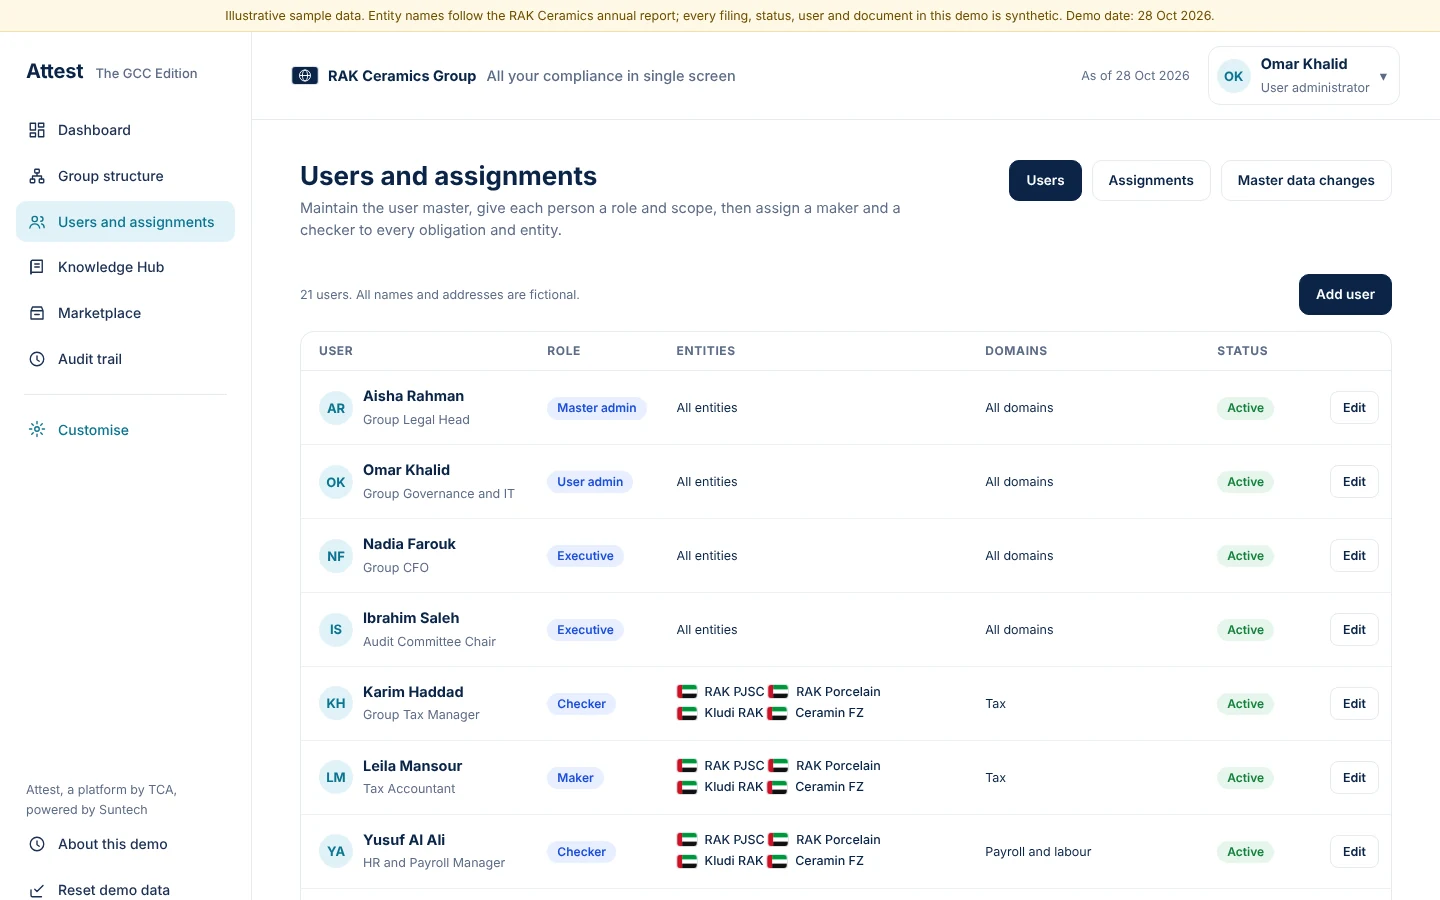
Task: Edit the Karim Haddad user row
Action: 1354,704
